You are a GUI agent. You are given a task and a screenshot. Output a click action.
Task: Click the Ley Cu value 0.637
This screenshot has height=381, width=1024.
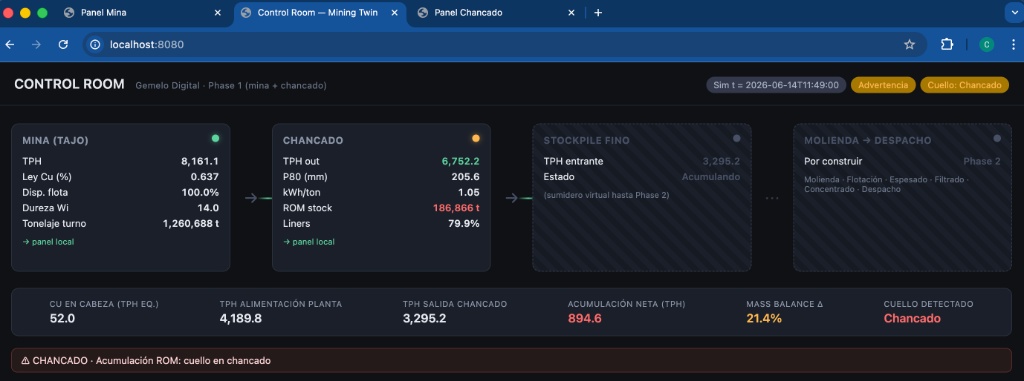(205, 176)
